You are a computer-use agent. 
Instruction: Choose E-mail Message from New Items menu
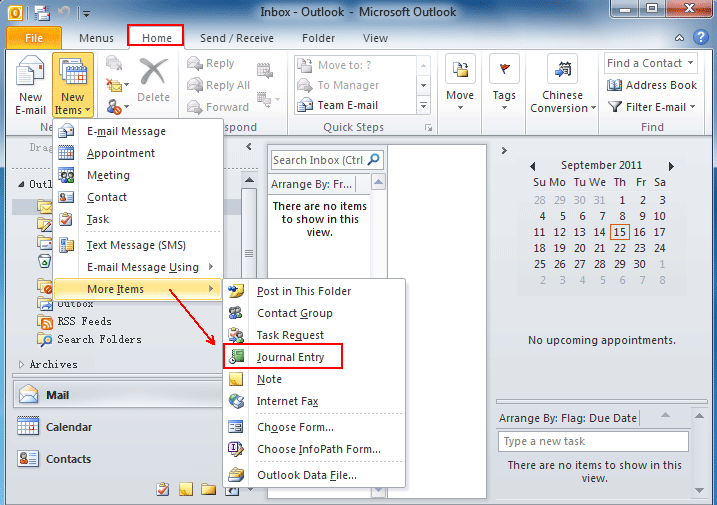(138, 131)
